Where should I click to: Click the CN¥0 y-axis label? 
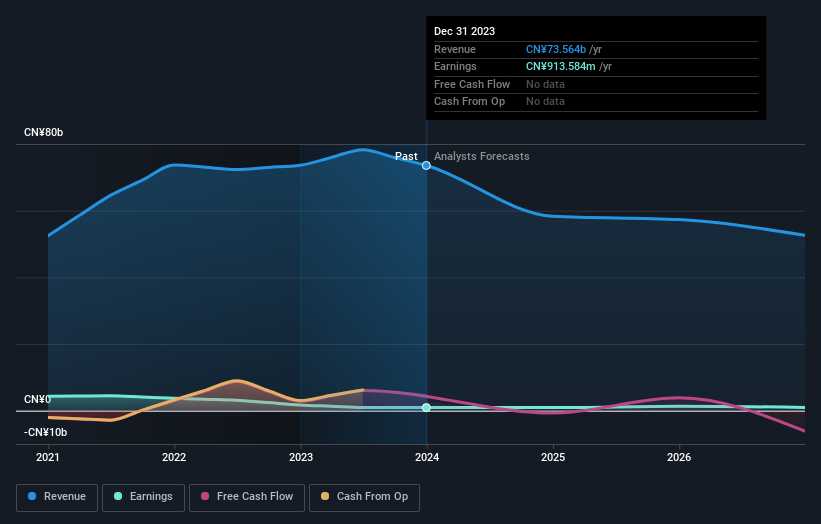click(37, 399)
